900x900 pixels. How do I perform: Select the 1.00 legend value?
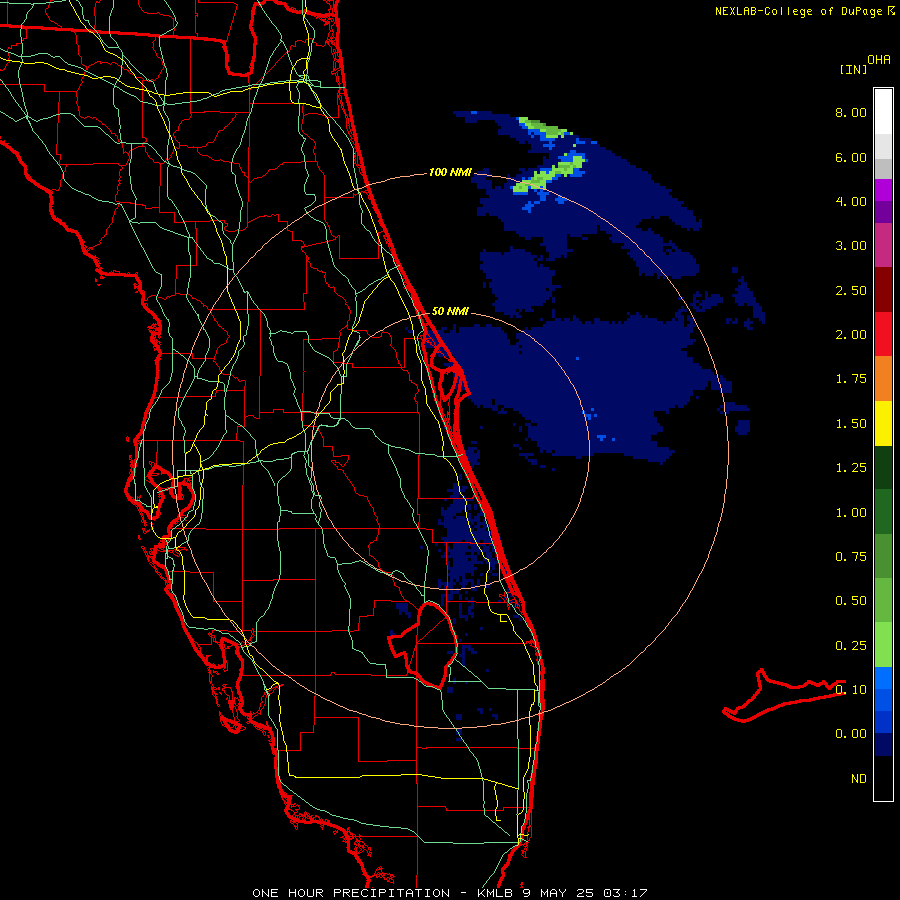tap(851, 513)
